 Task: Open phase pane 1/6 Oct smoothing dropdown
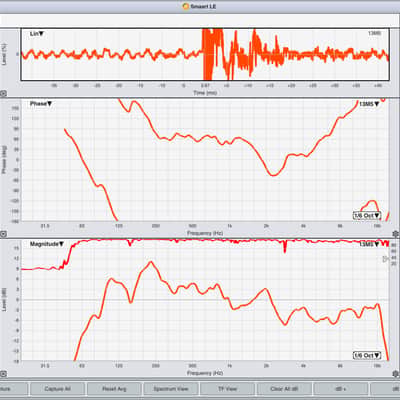pos(367,215)
